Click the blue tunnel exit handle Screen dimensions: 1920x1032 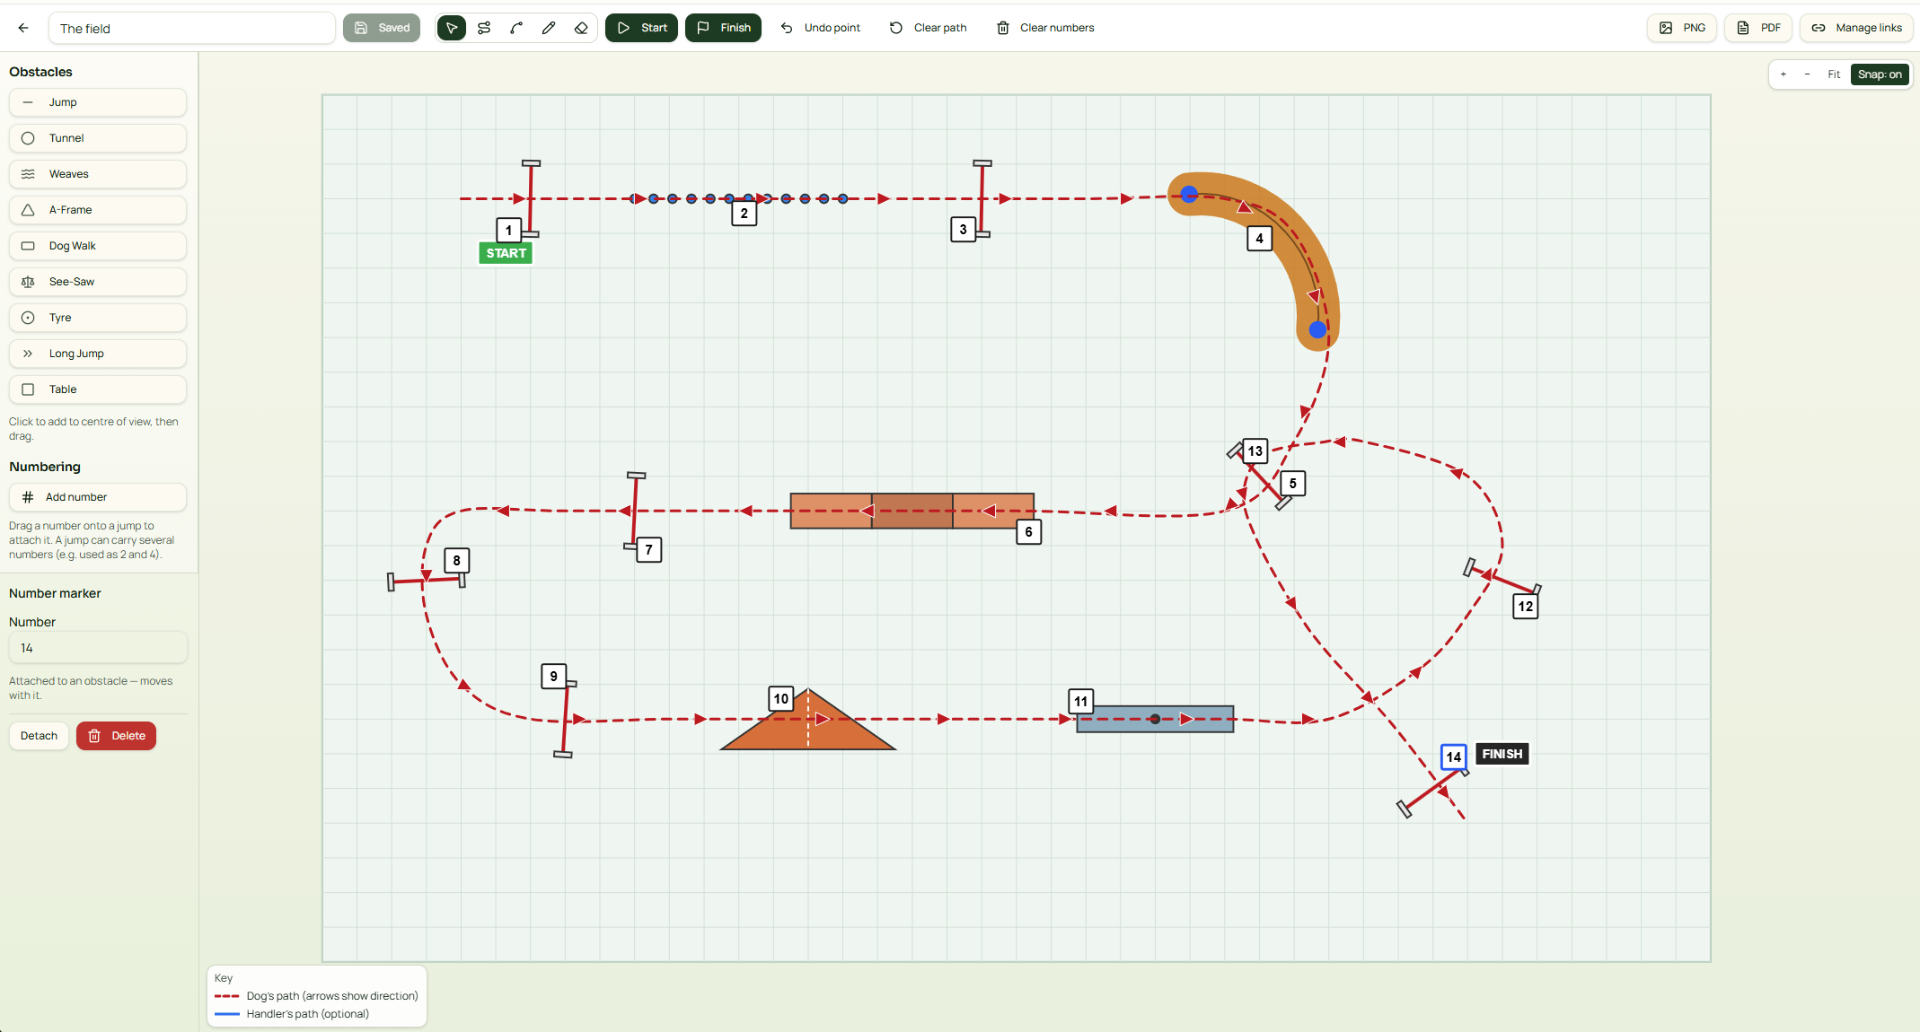(1318, 329)
